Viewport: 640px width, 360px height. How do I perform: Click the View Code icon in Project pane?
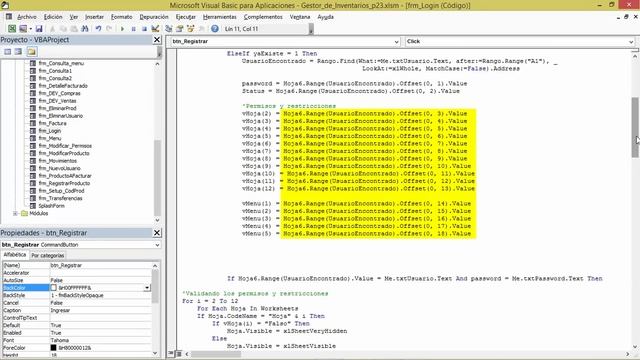tap(7, 51)
